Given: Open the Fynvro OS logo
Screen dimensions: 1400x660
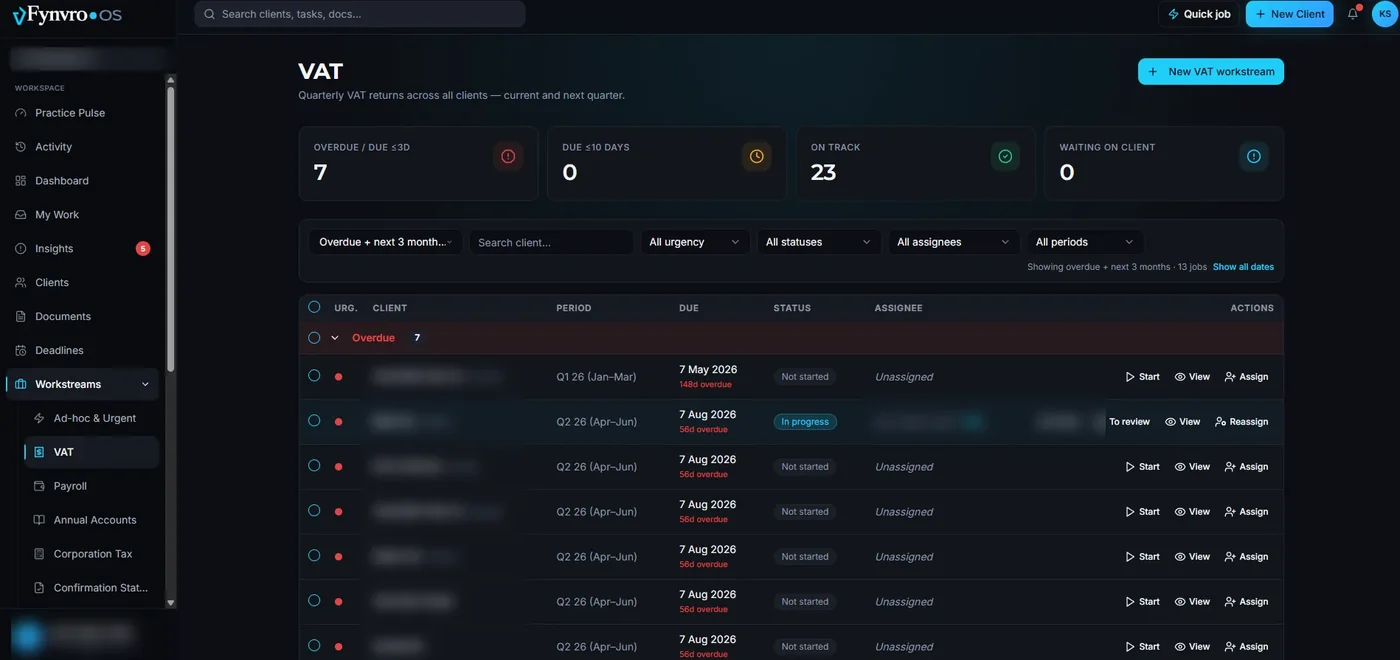Looking at the screenshot, I should click(x=67, y=15).
